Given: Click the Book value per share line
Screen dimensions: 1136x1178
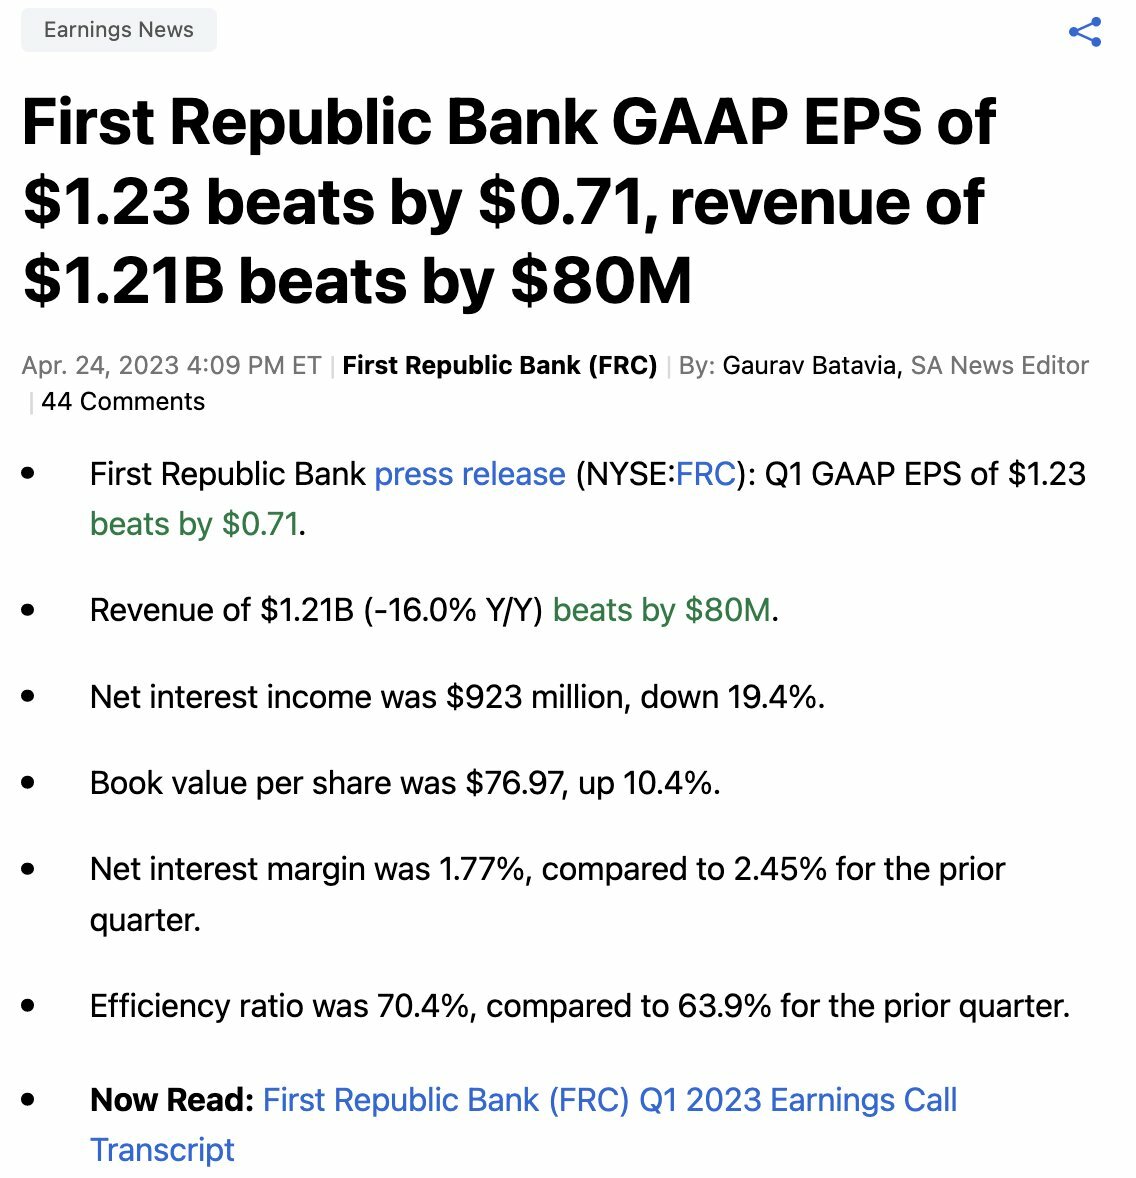Looking at the screenshot, I should pos(405,783).
